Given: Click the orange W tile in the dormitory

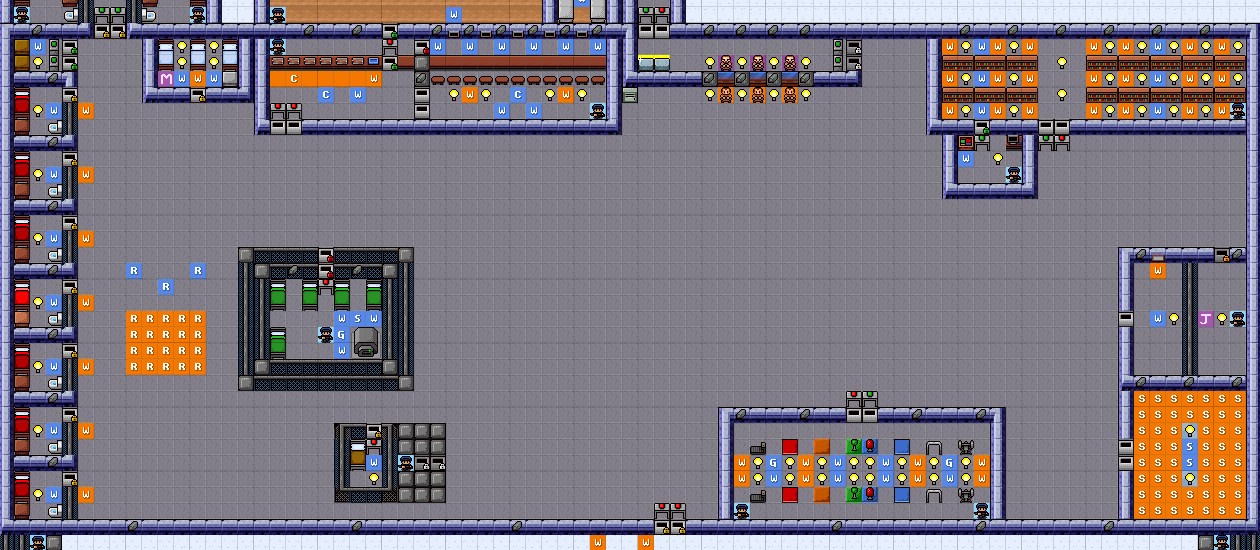Looking at the screenshot, I should point(198,78).
